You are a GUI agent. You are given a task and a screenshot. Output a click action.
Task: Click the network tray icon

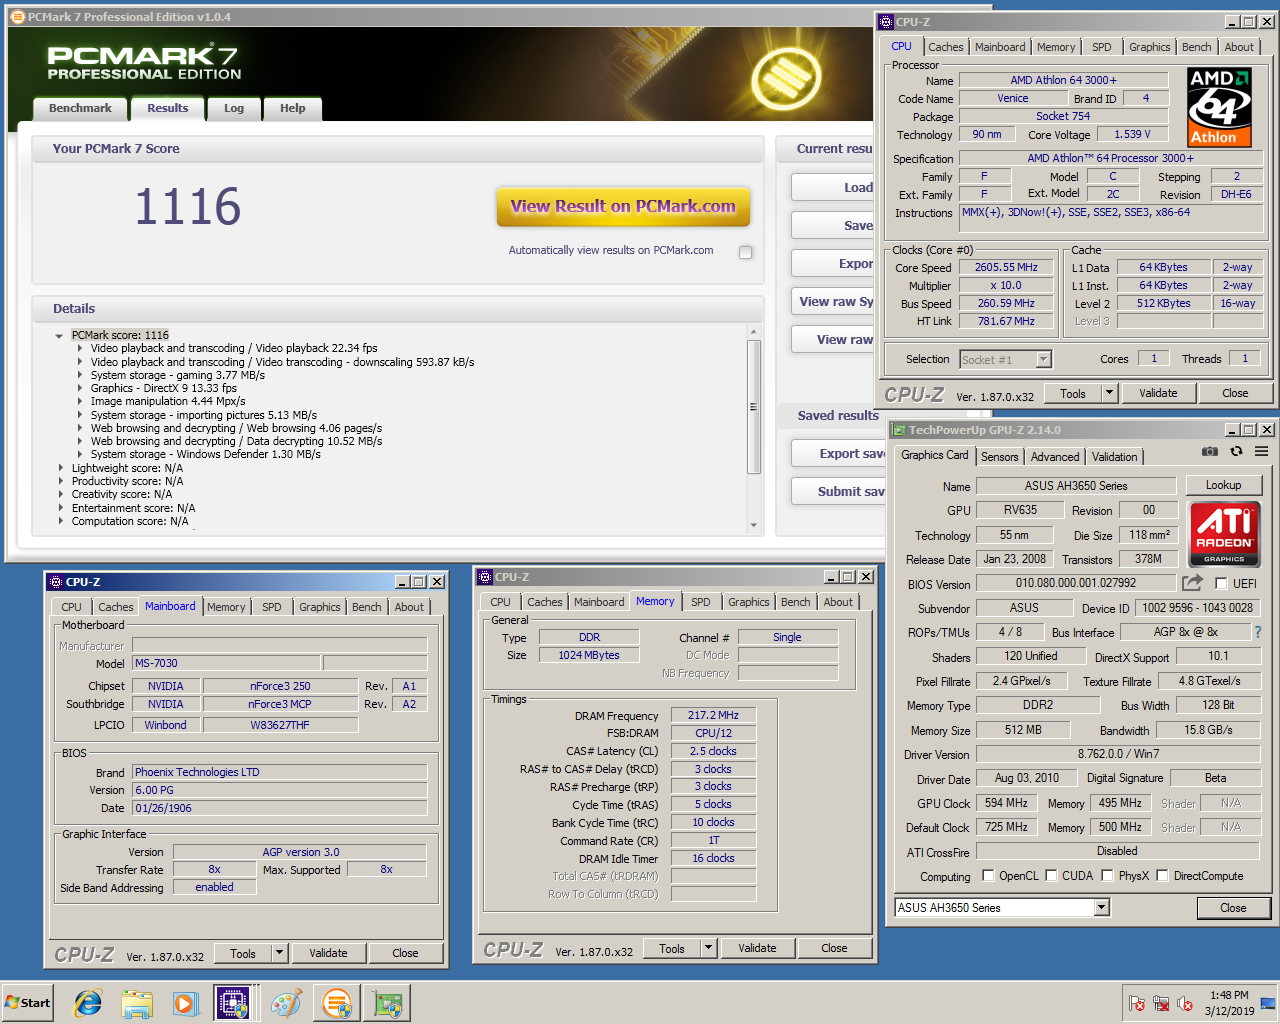coord(1161,1003)
